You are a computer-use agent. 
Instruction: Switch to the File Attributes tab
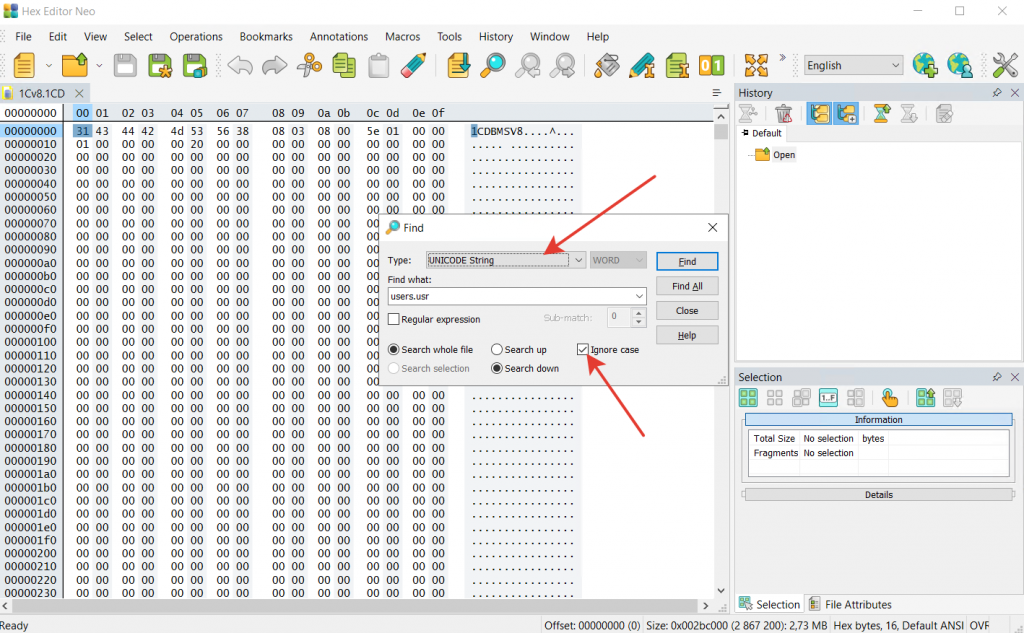click(850, 604)
